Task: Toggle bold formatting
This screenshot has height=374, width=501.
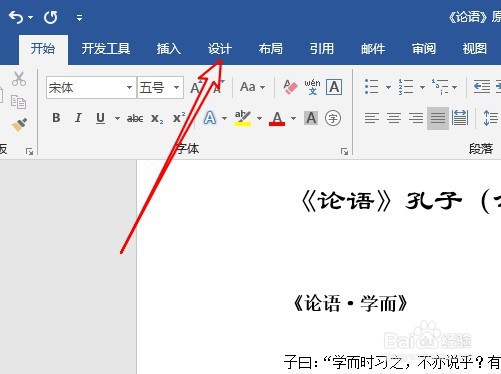Action: [x=56, y=118]
